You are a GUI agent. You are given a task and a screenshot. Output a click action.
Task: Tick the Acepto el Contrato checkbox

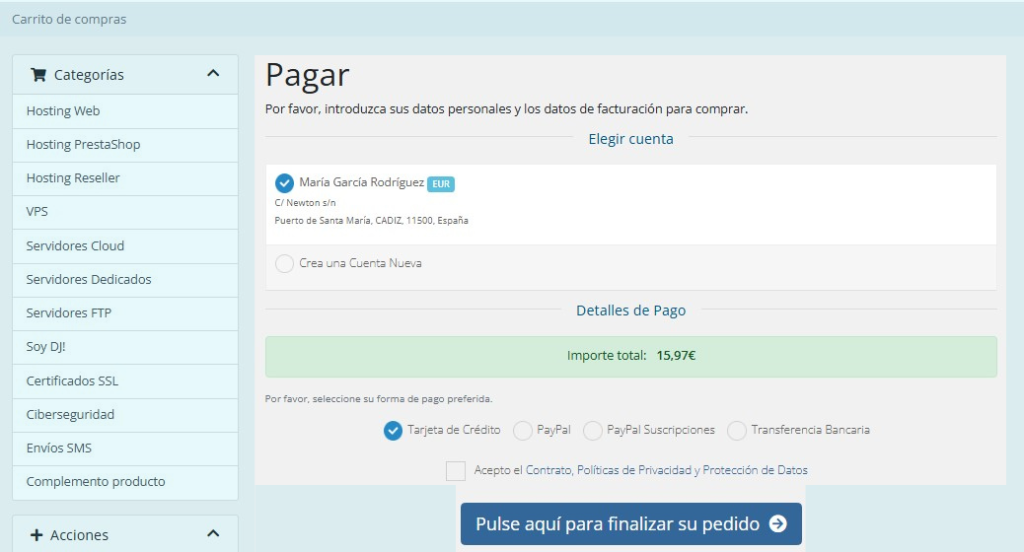(x=456, y=470)
